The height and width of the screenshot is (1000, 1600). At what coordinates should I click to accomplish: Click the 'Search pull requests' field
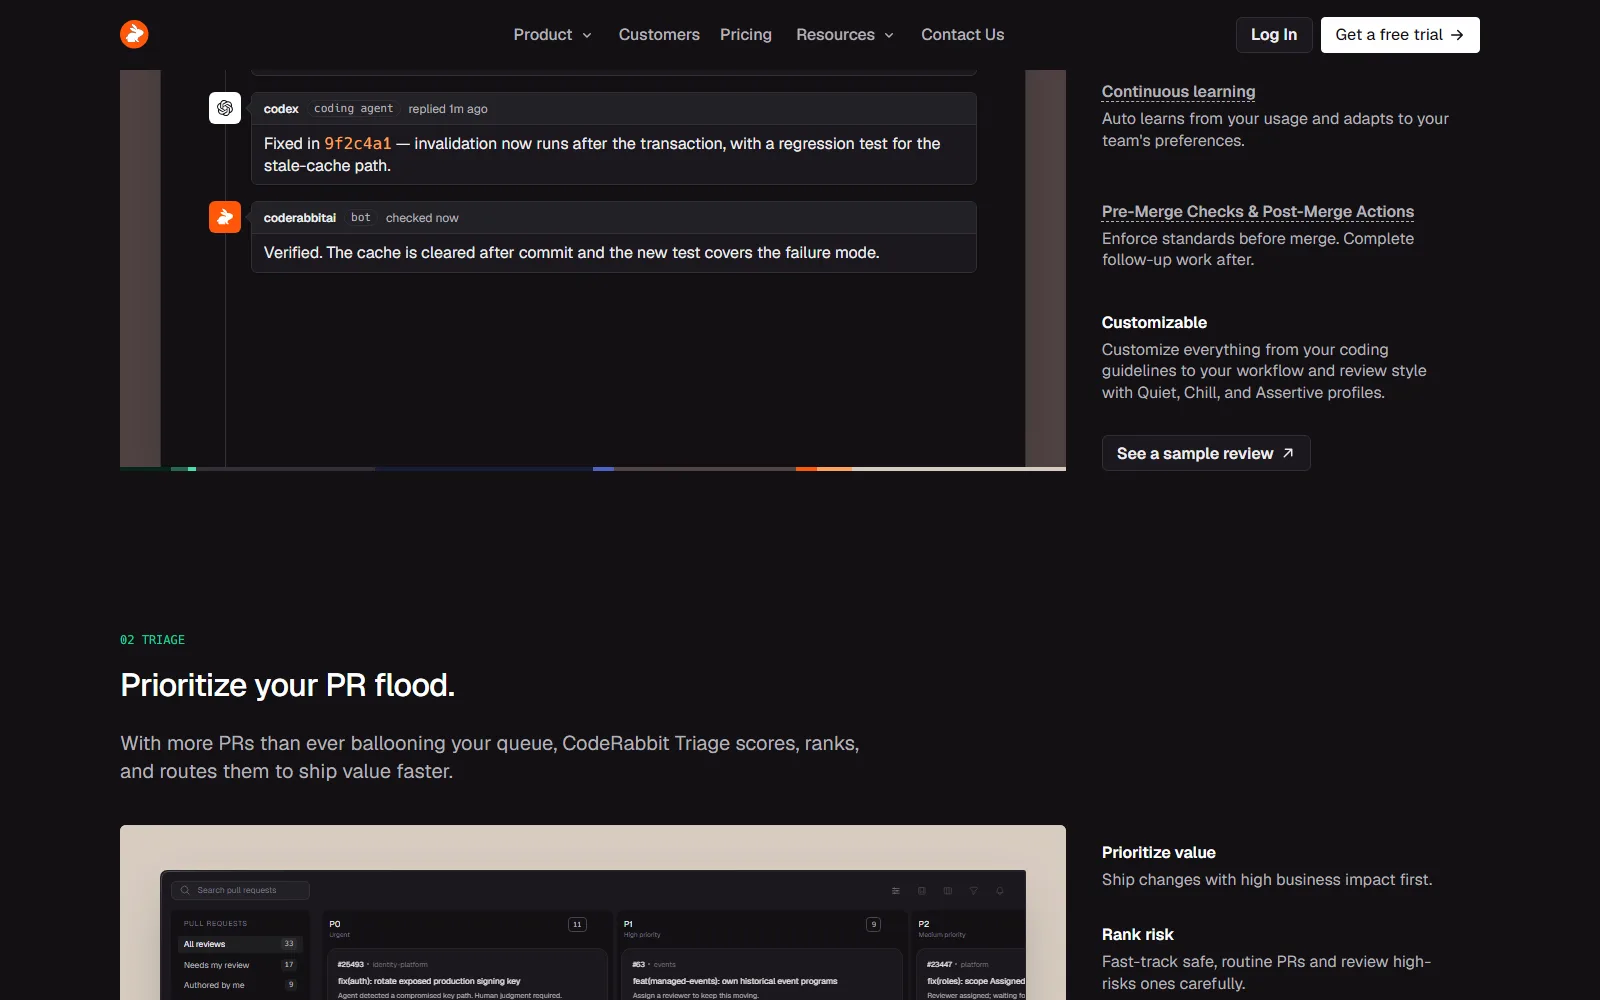pyautogui.click(x=240, y=890)
